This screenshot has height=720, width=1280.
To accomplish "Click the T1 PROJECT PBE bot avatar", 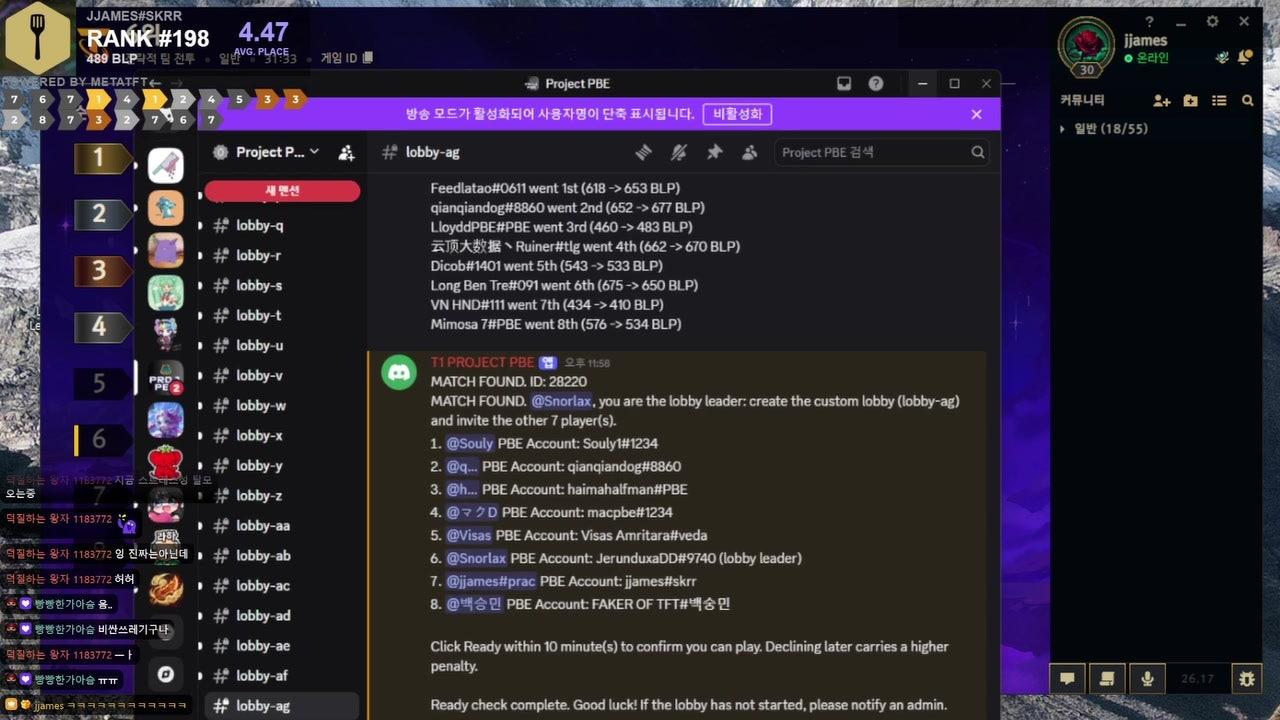I will tap(400, 373).
